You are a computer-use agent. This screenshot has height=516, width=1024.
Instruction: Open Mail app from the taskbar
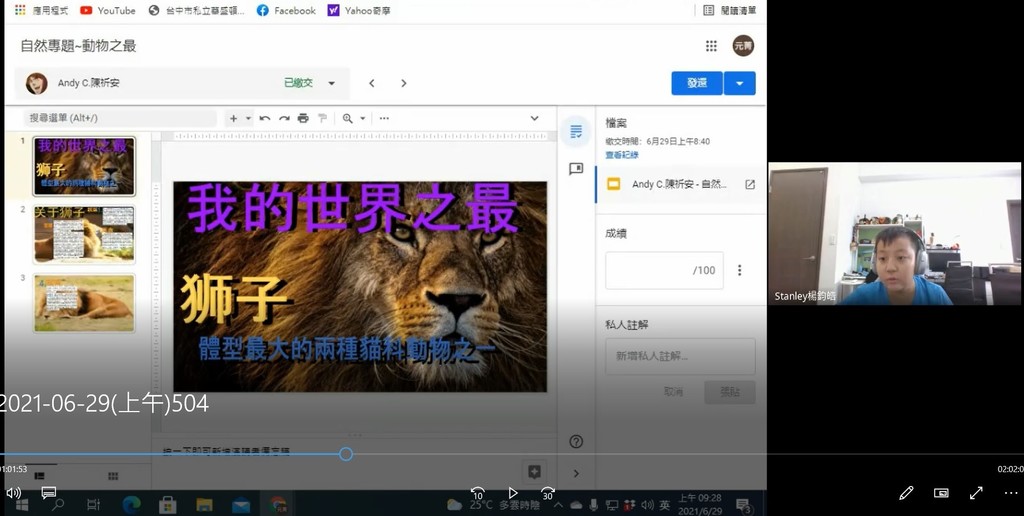241,504
